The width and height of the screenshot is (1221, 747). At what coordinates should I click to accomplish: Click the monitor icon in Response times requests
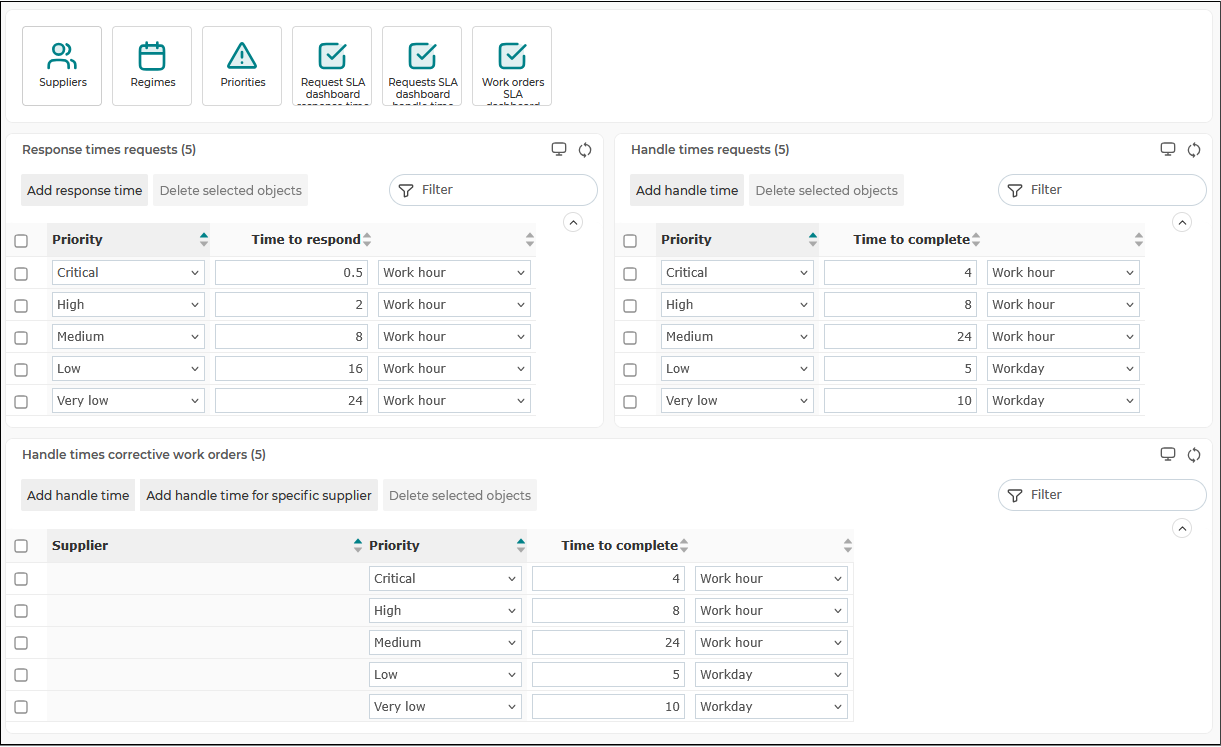click(559, 150)
